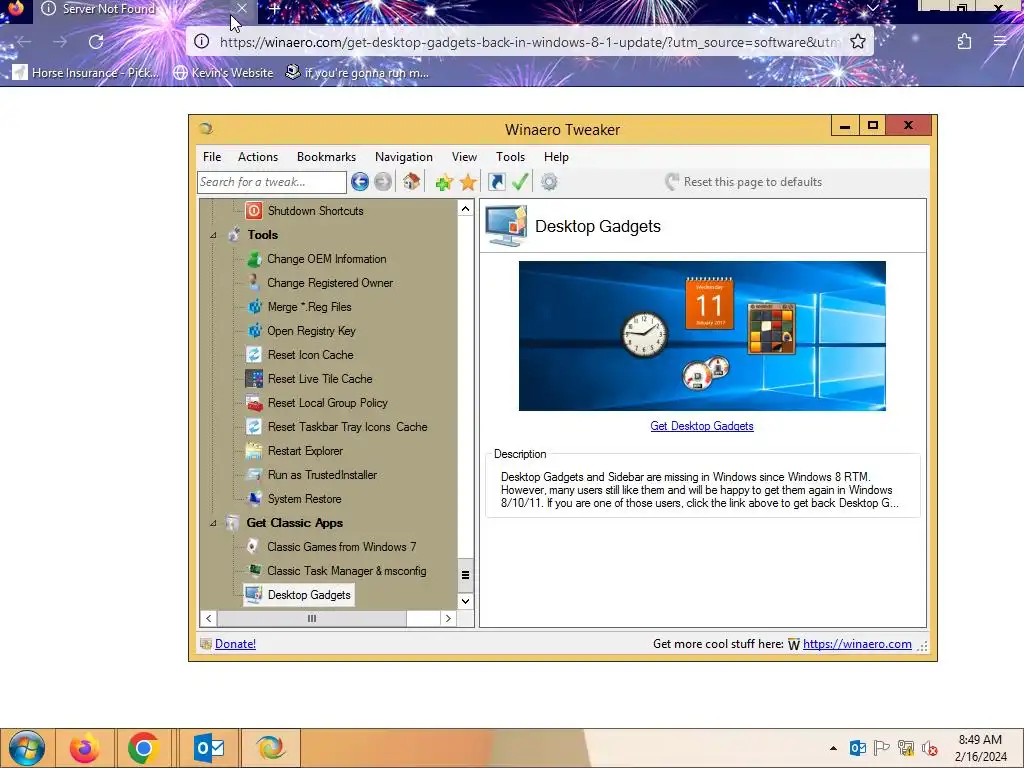Open the Bookmarks menu

327,157
